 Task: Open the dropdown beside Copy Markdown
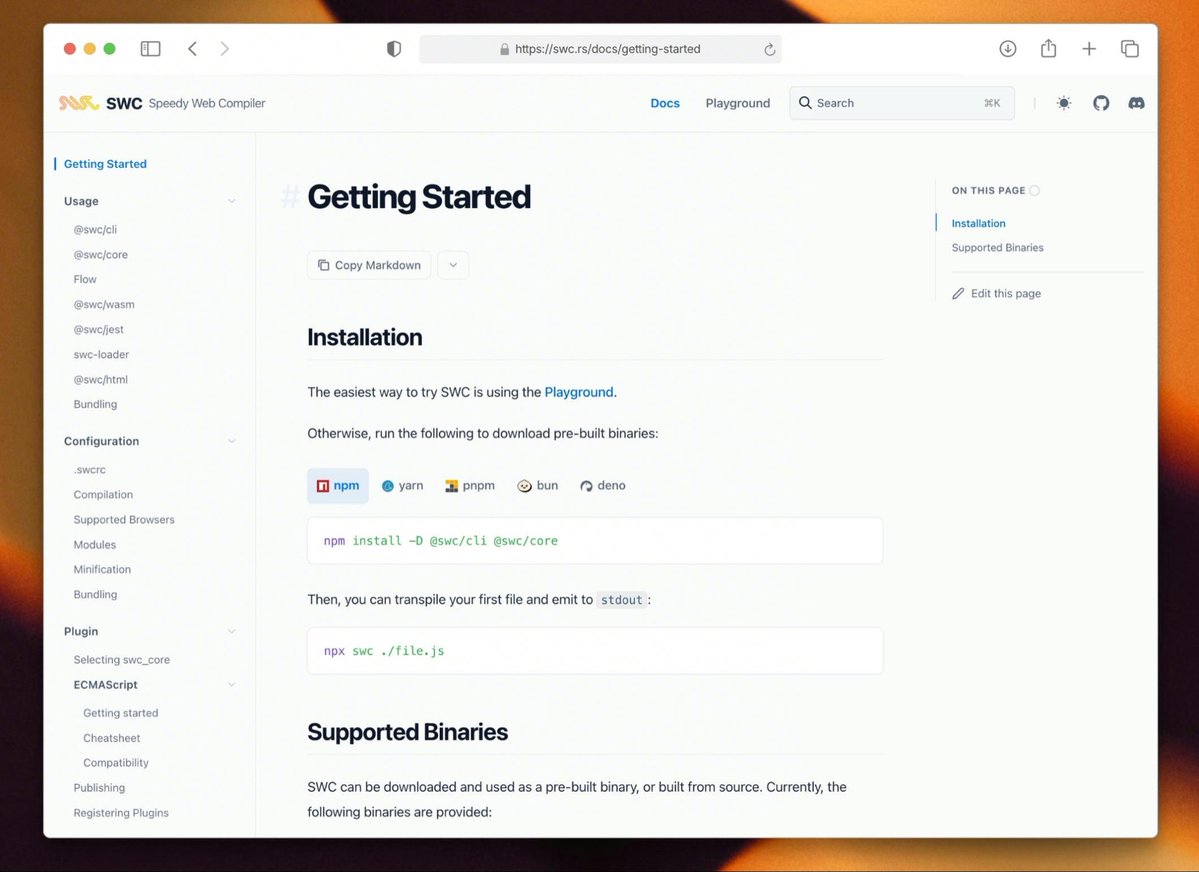click(453, 265)
